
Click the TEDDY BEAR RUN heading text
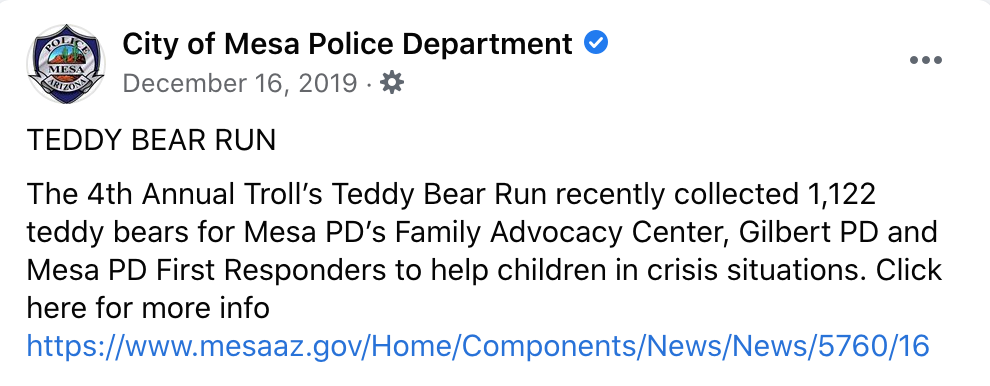tap(152, 140)
